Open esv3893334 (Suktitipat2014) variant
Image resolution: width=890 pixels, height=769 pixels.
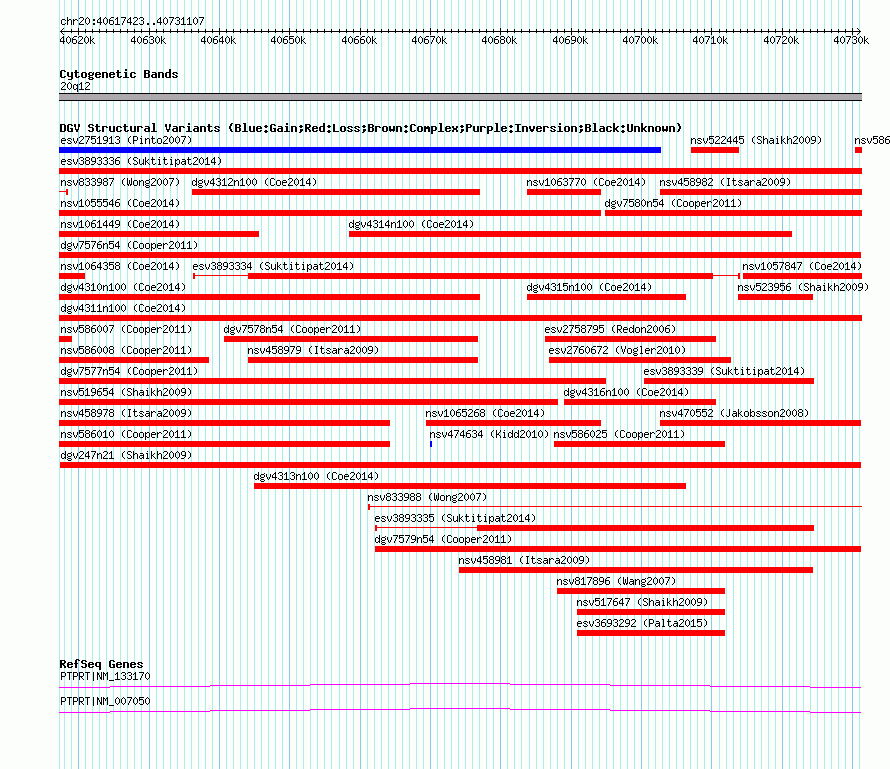pos(273,266)
